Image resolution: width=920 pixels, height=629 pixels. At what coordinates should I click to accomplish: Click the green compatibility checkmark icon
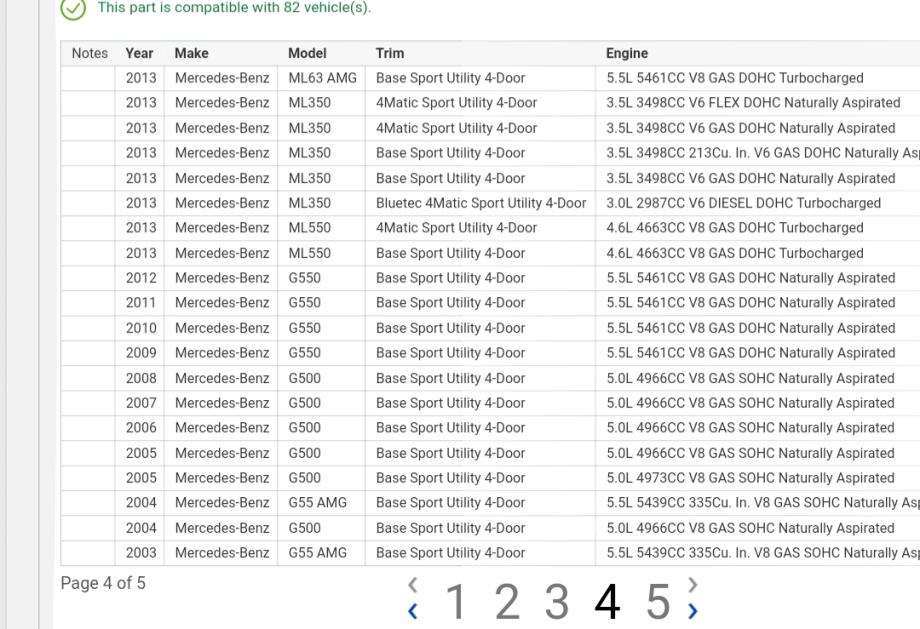pos(73,8)
